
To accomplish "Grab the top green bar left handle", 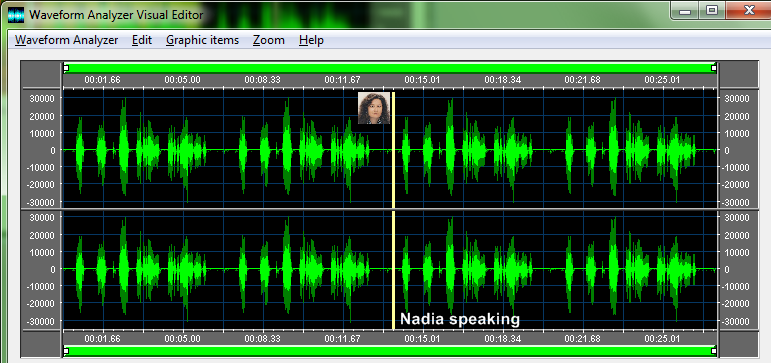I will (66, 68).
